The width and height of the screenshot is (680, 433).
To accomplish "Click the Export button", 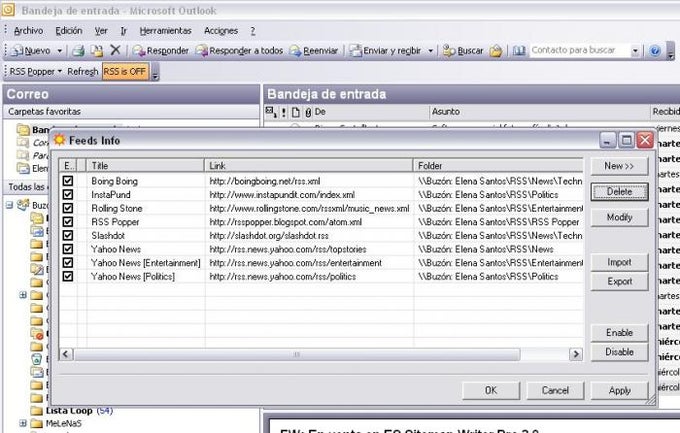I will point(619,282).
